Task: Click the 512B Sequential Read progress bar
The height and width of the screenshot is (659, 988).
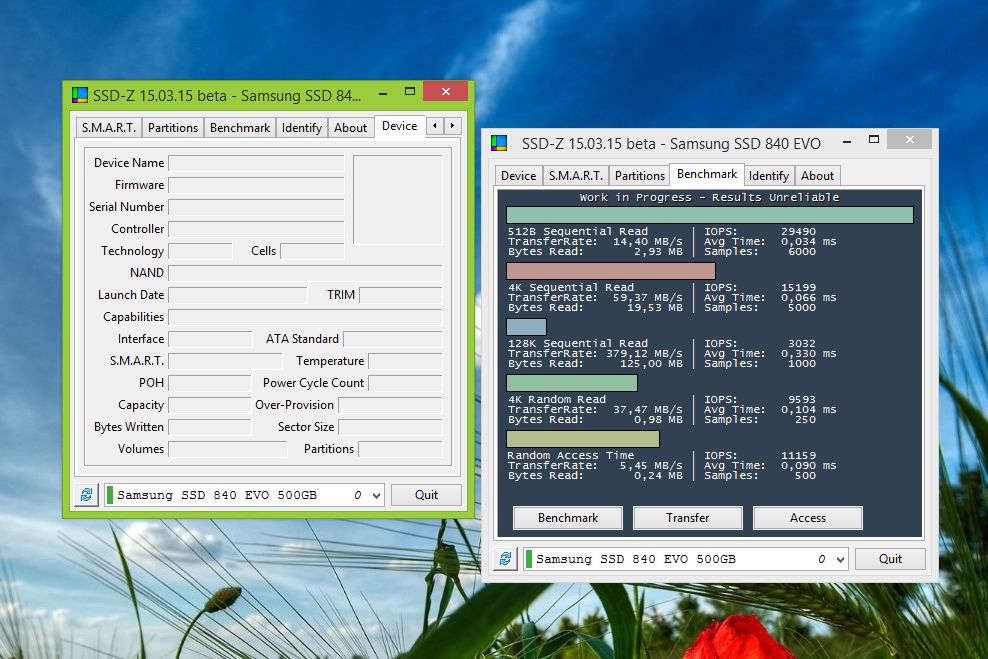Action: click(710, 215)
